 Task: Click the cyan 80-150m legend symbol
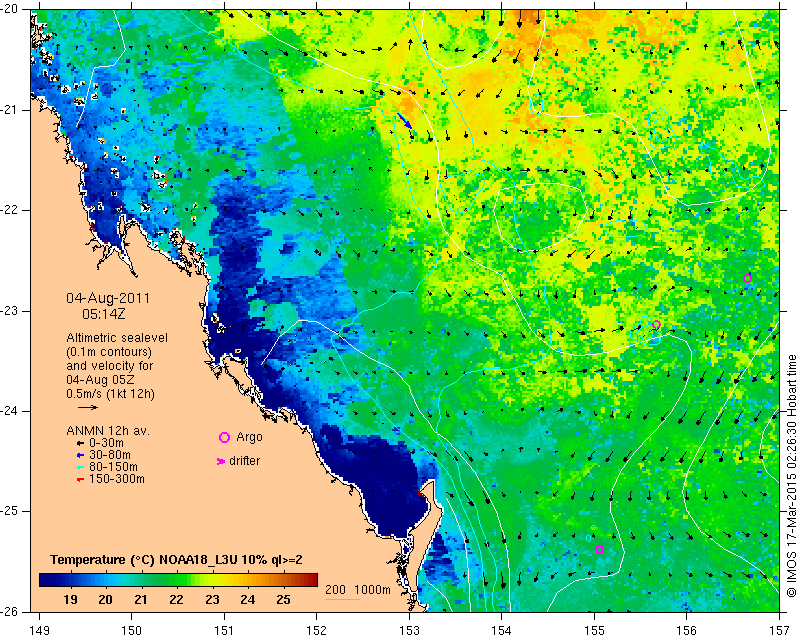(x=80, y=467)
